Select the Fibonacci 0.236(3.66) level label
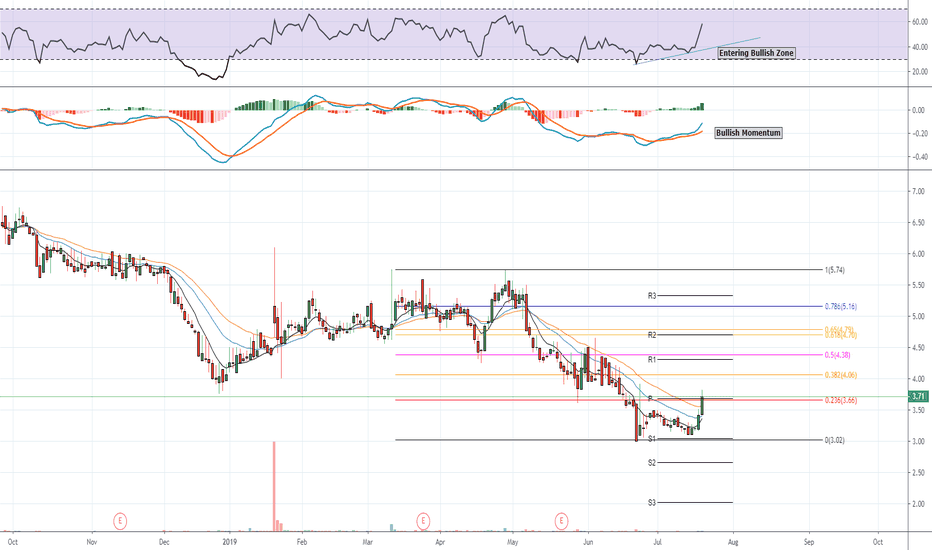This screenshot has width=932, height=550. click(x=840, y=400)
